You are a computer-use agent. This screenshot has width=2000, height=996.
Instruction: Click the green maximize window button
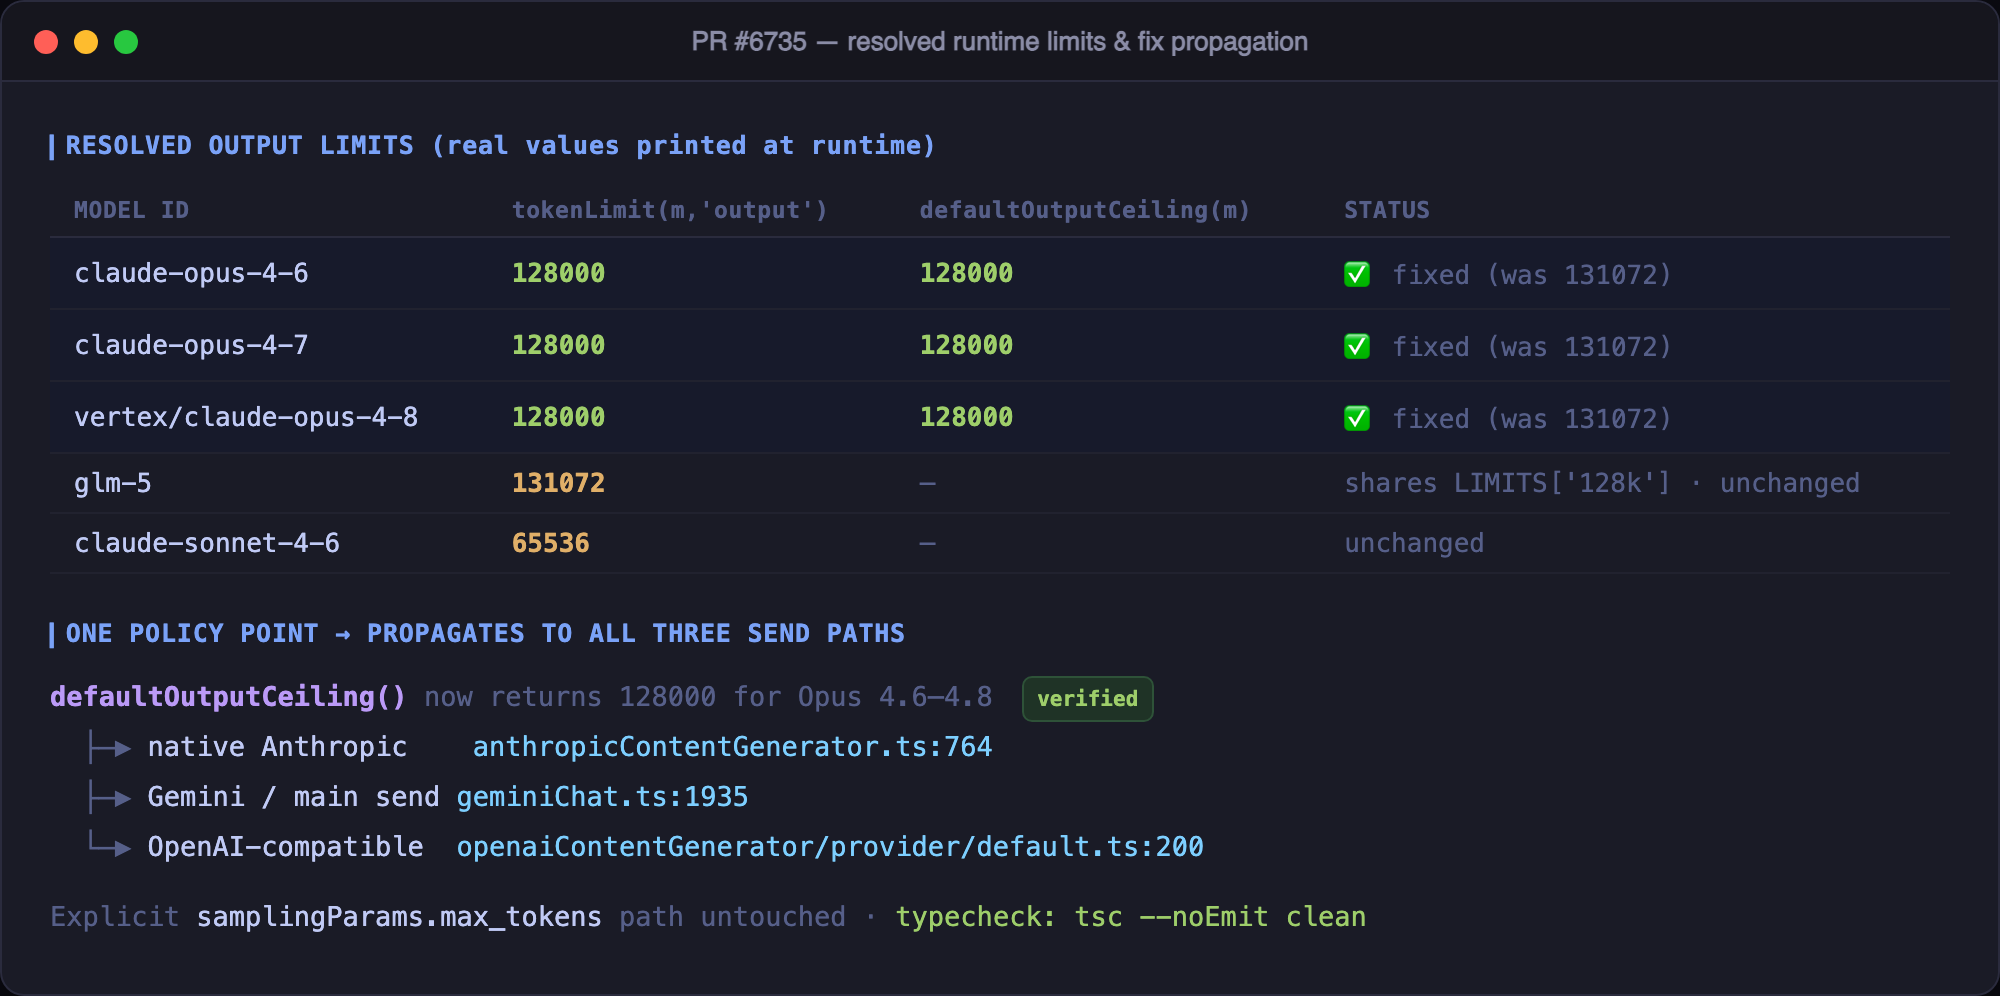[x=126, y=42]
